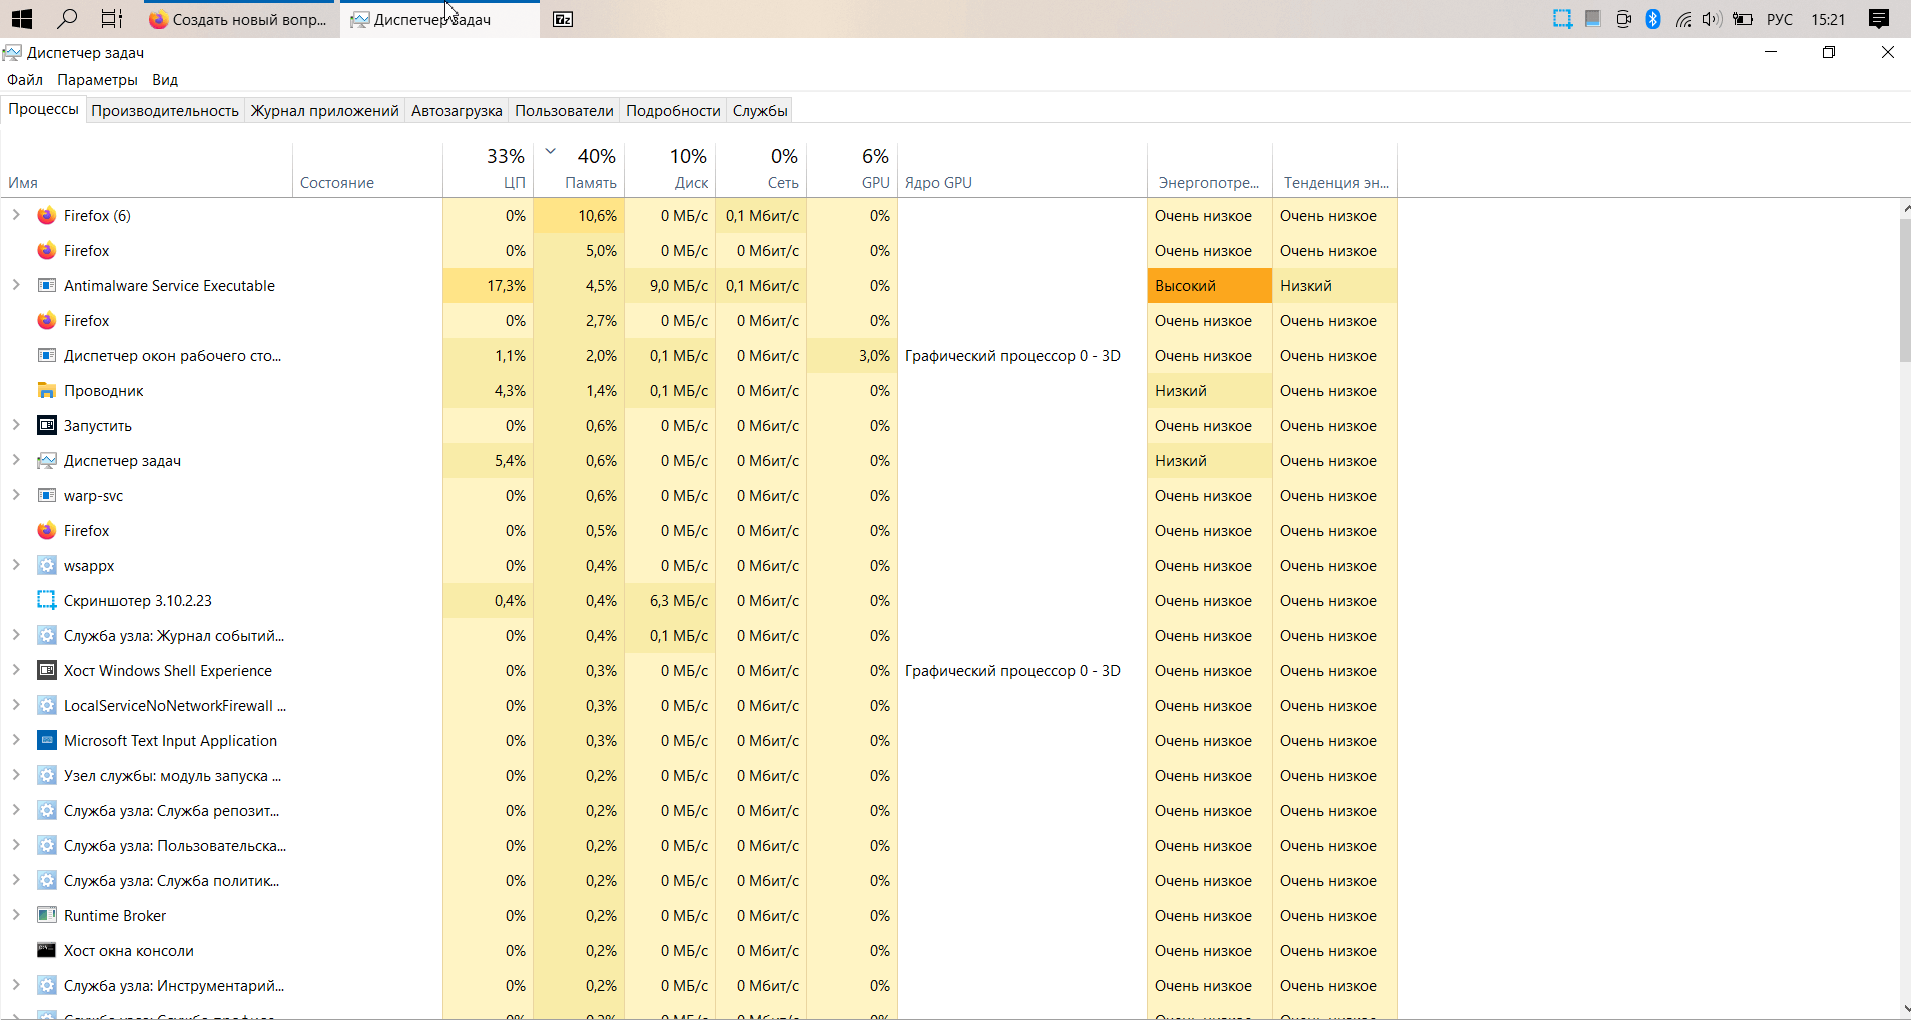Expand the Запустить process row
Screen dimensions: 1911x1032
16,425
